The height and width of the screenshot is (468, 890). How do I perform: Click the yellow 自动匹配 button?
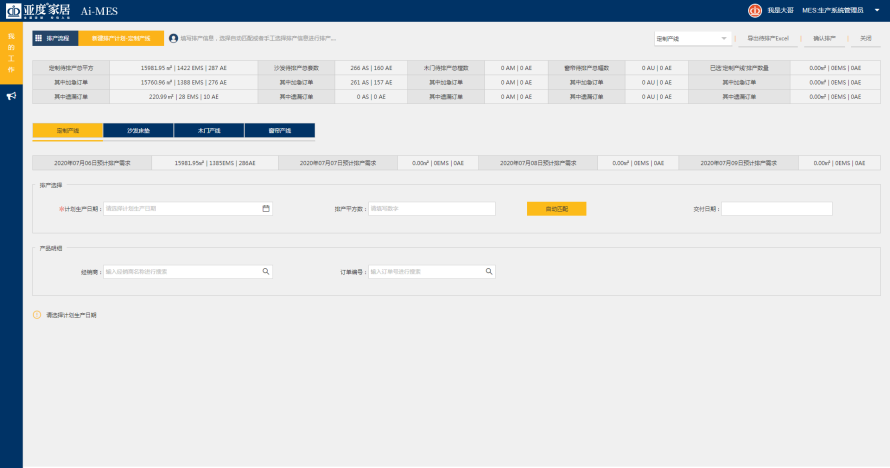(556, 209)
